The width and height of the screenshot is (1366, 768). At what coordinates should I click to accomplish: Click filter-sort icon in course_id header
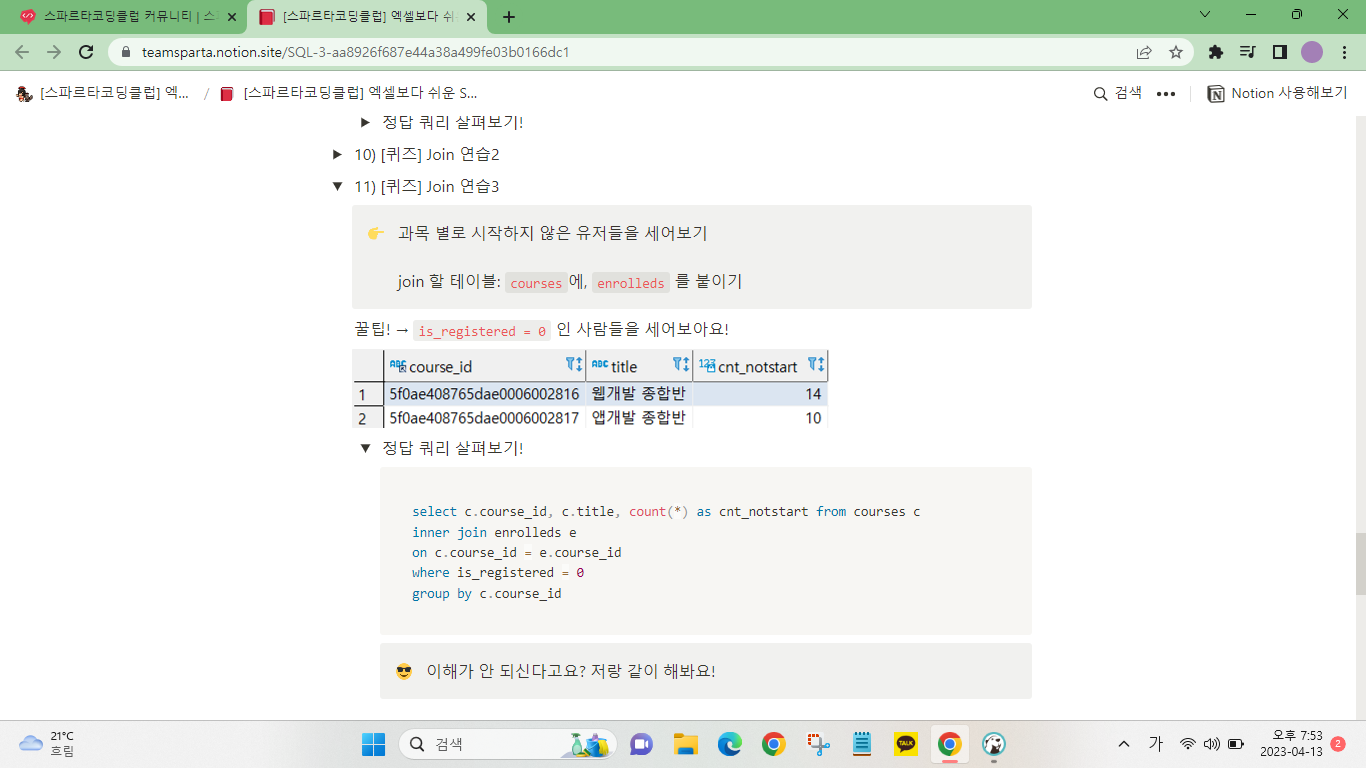(574, 365)
